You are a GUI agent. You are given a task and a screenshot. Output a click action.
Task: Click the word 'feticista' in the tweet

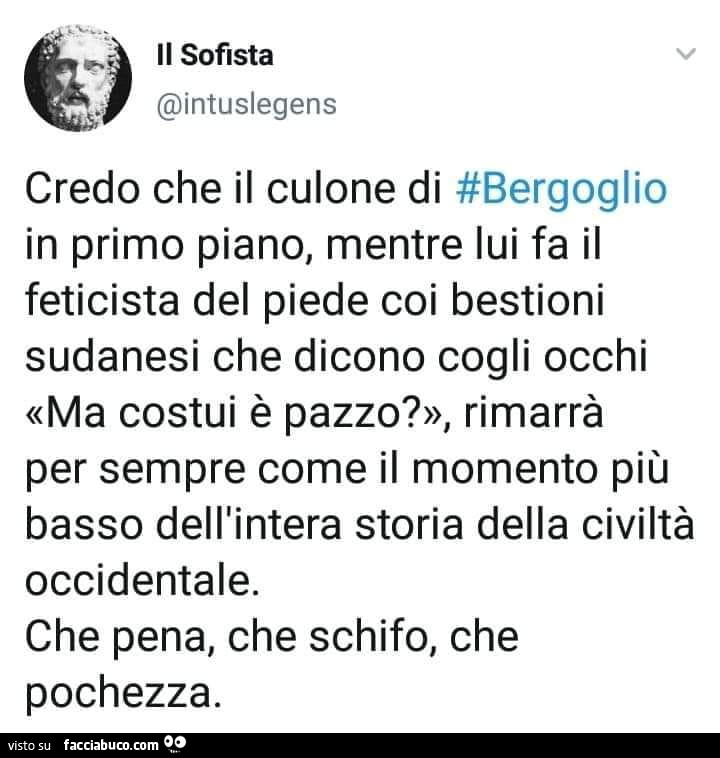tap(102, 300)
